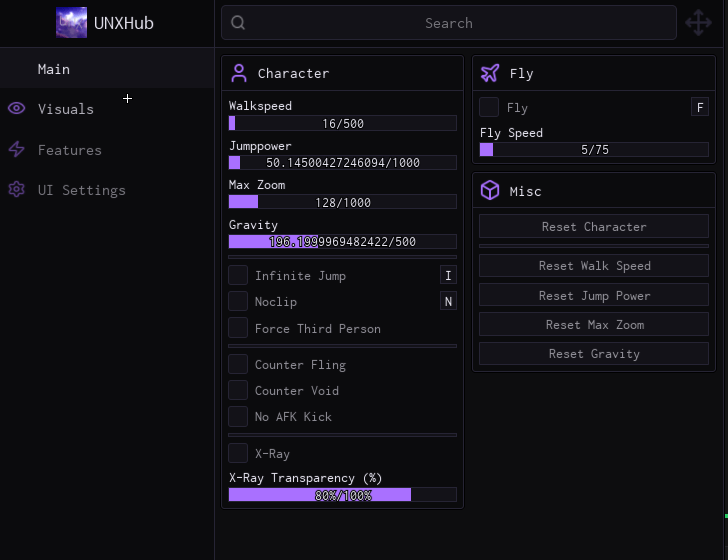728x560 pixels.
Task: Click the Fly airplane icon
Action: pyautogui.click(x=490, y=73)
